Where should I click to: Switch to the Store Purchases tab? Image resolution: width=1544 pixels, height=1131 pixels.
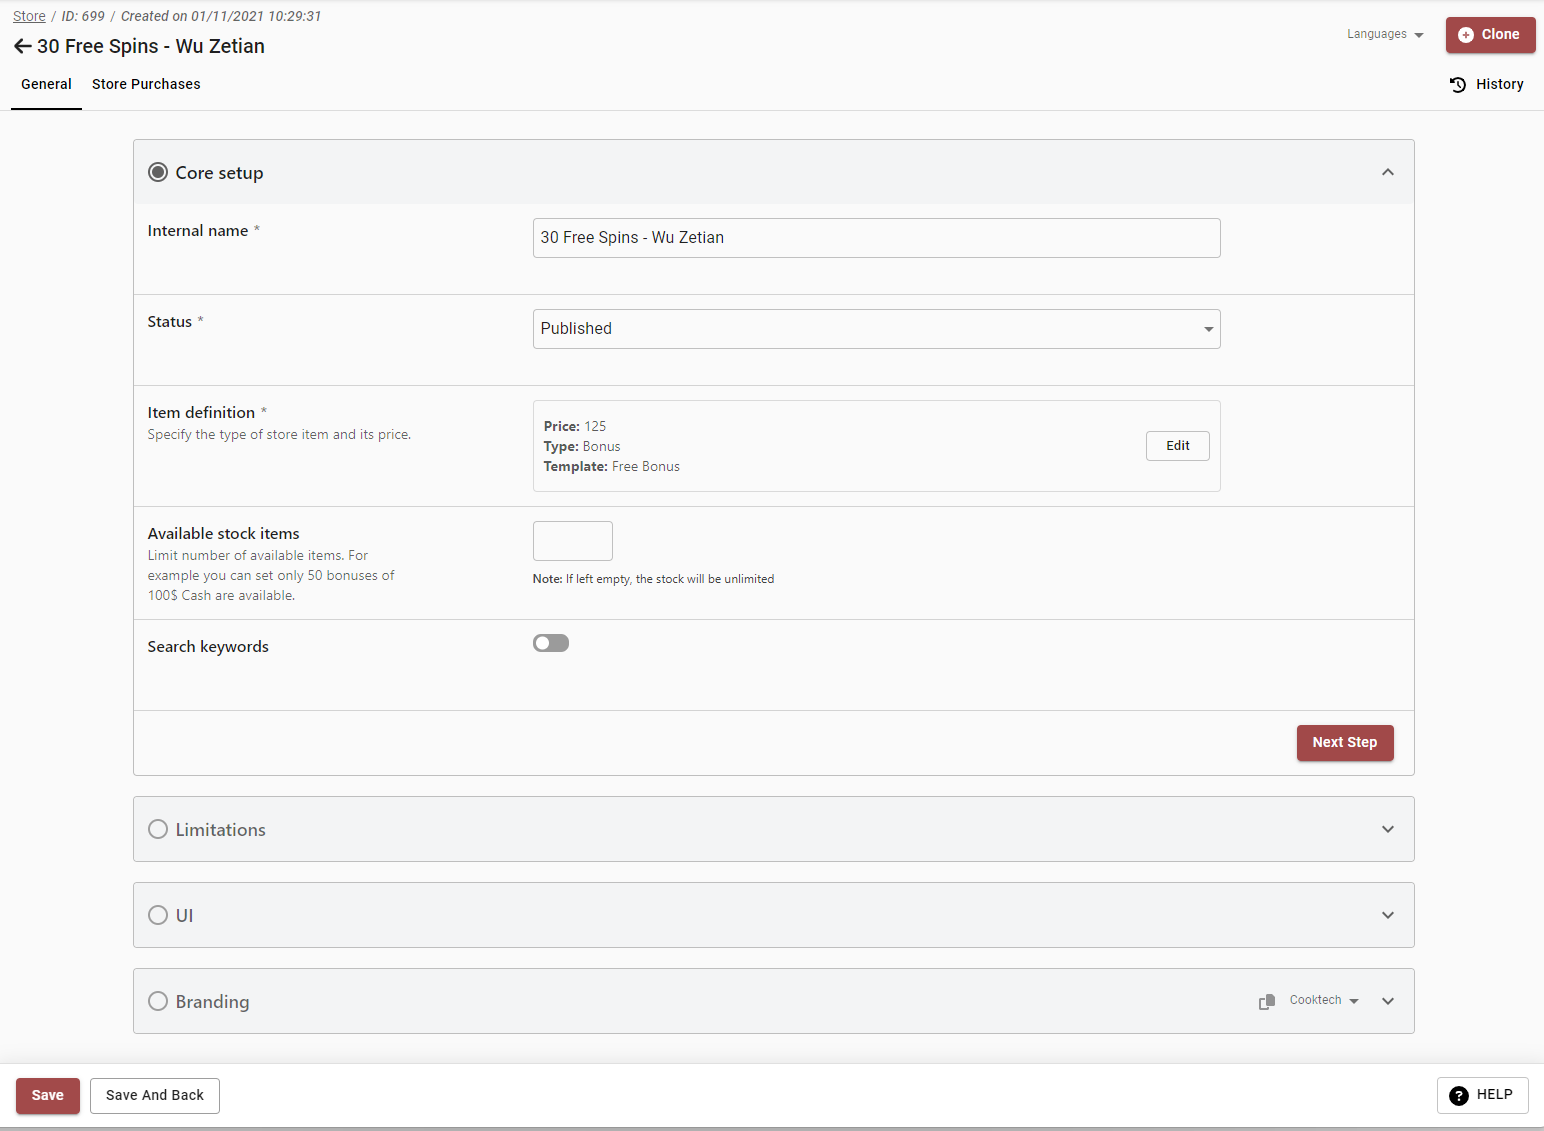tap(146, 84)
